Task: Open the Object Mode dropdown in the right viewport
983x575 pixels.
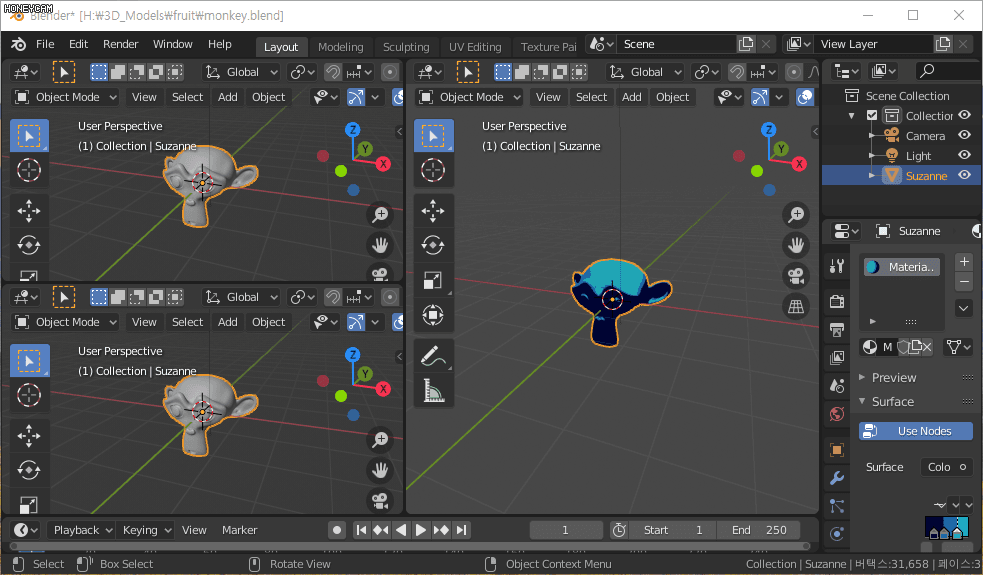Action: tap(471, 97)
